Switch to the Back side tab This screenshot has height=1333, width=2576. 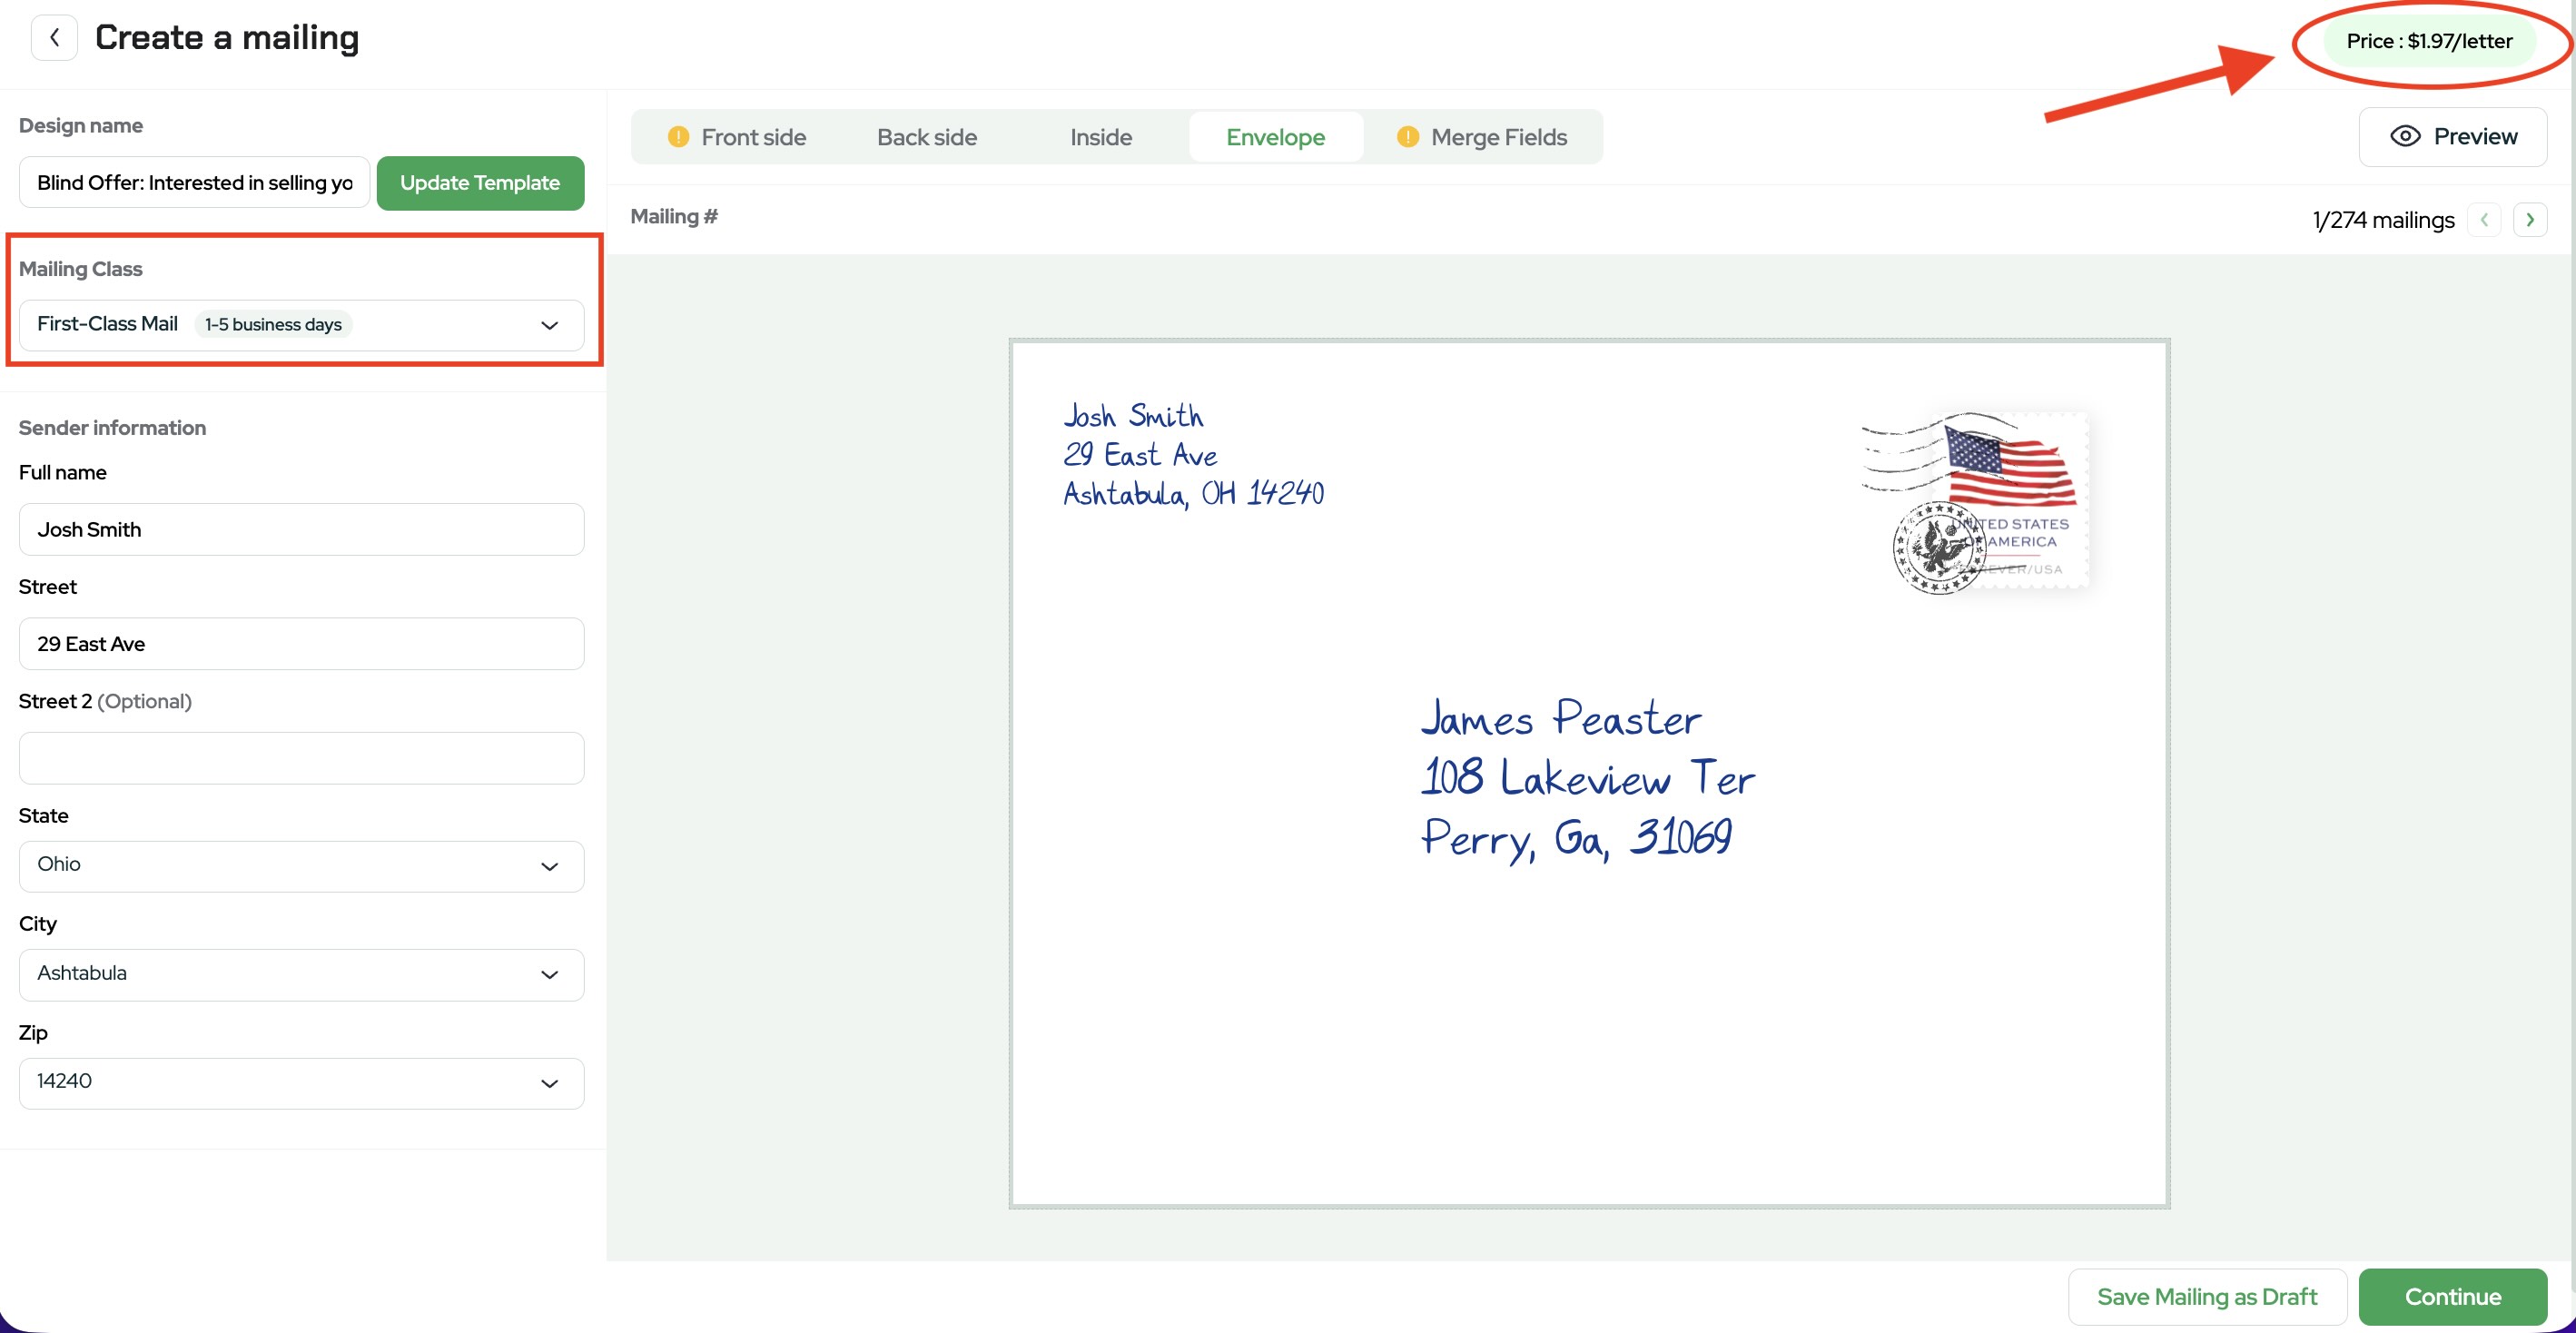click(926, 137)
